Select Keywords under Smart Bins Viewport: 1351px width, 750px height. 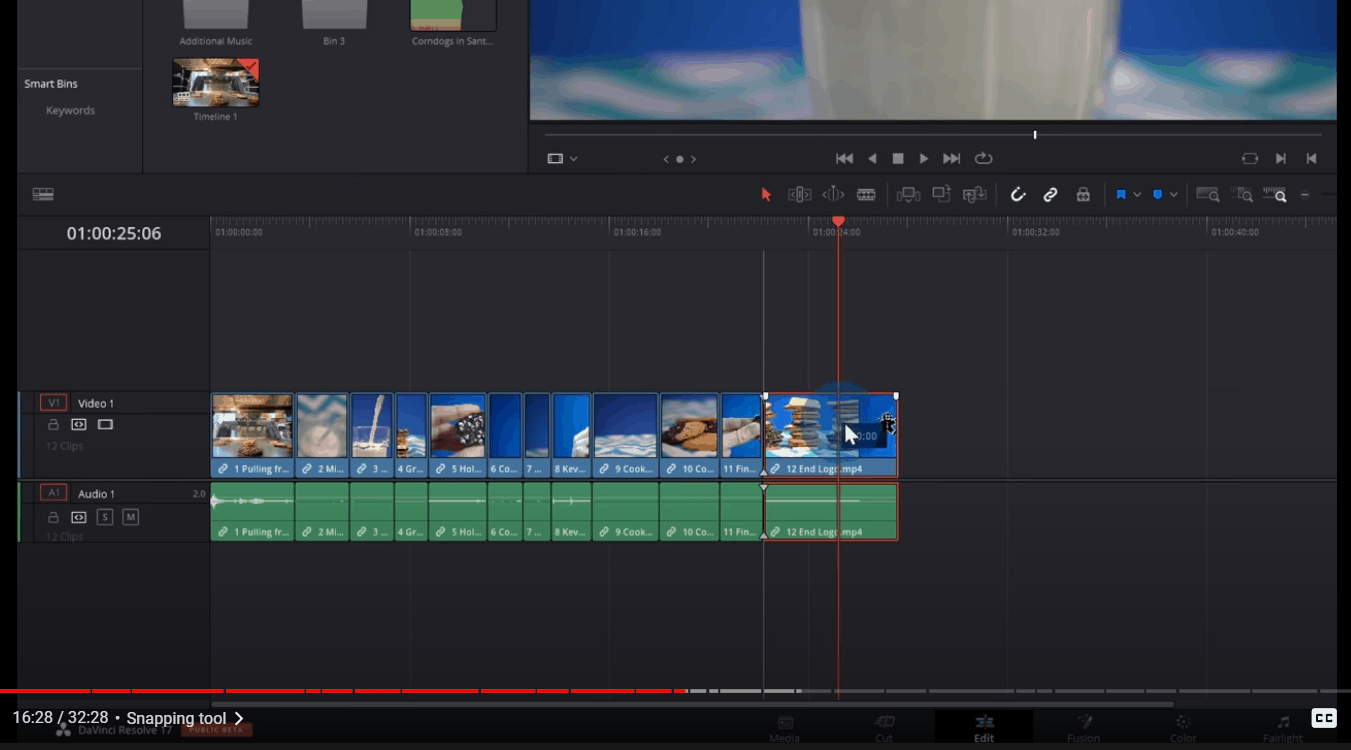click(x=70, y=111)
